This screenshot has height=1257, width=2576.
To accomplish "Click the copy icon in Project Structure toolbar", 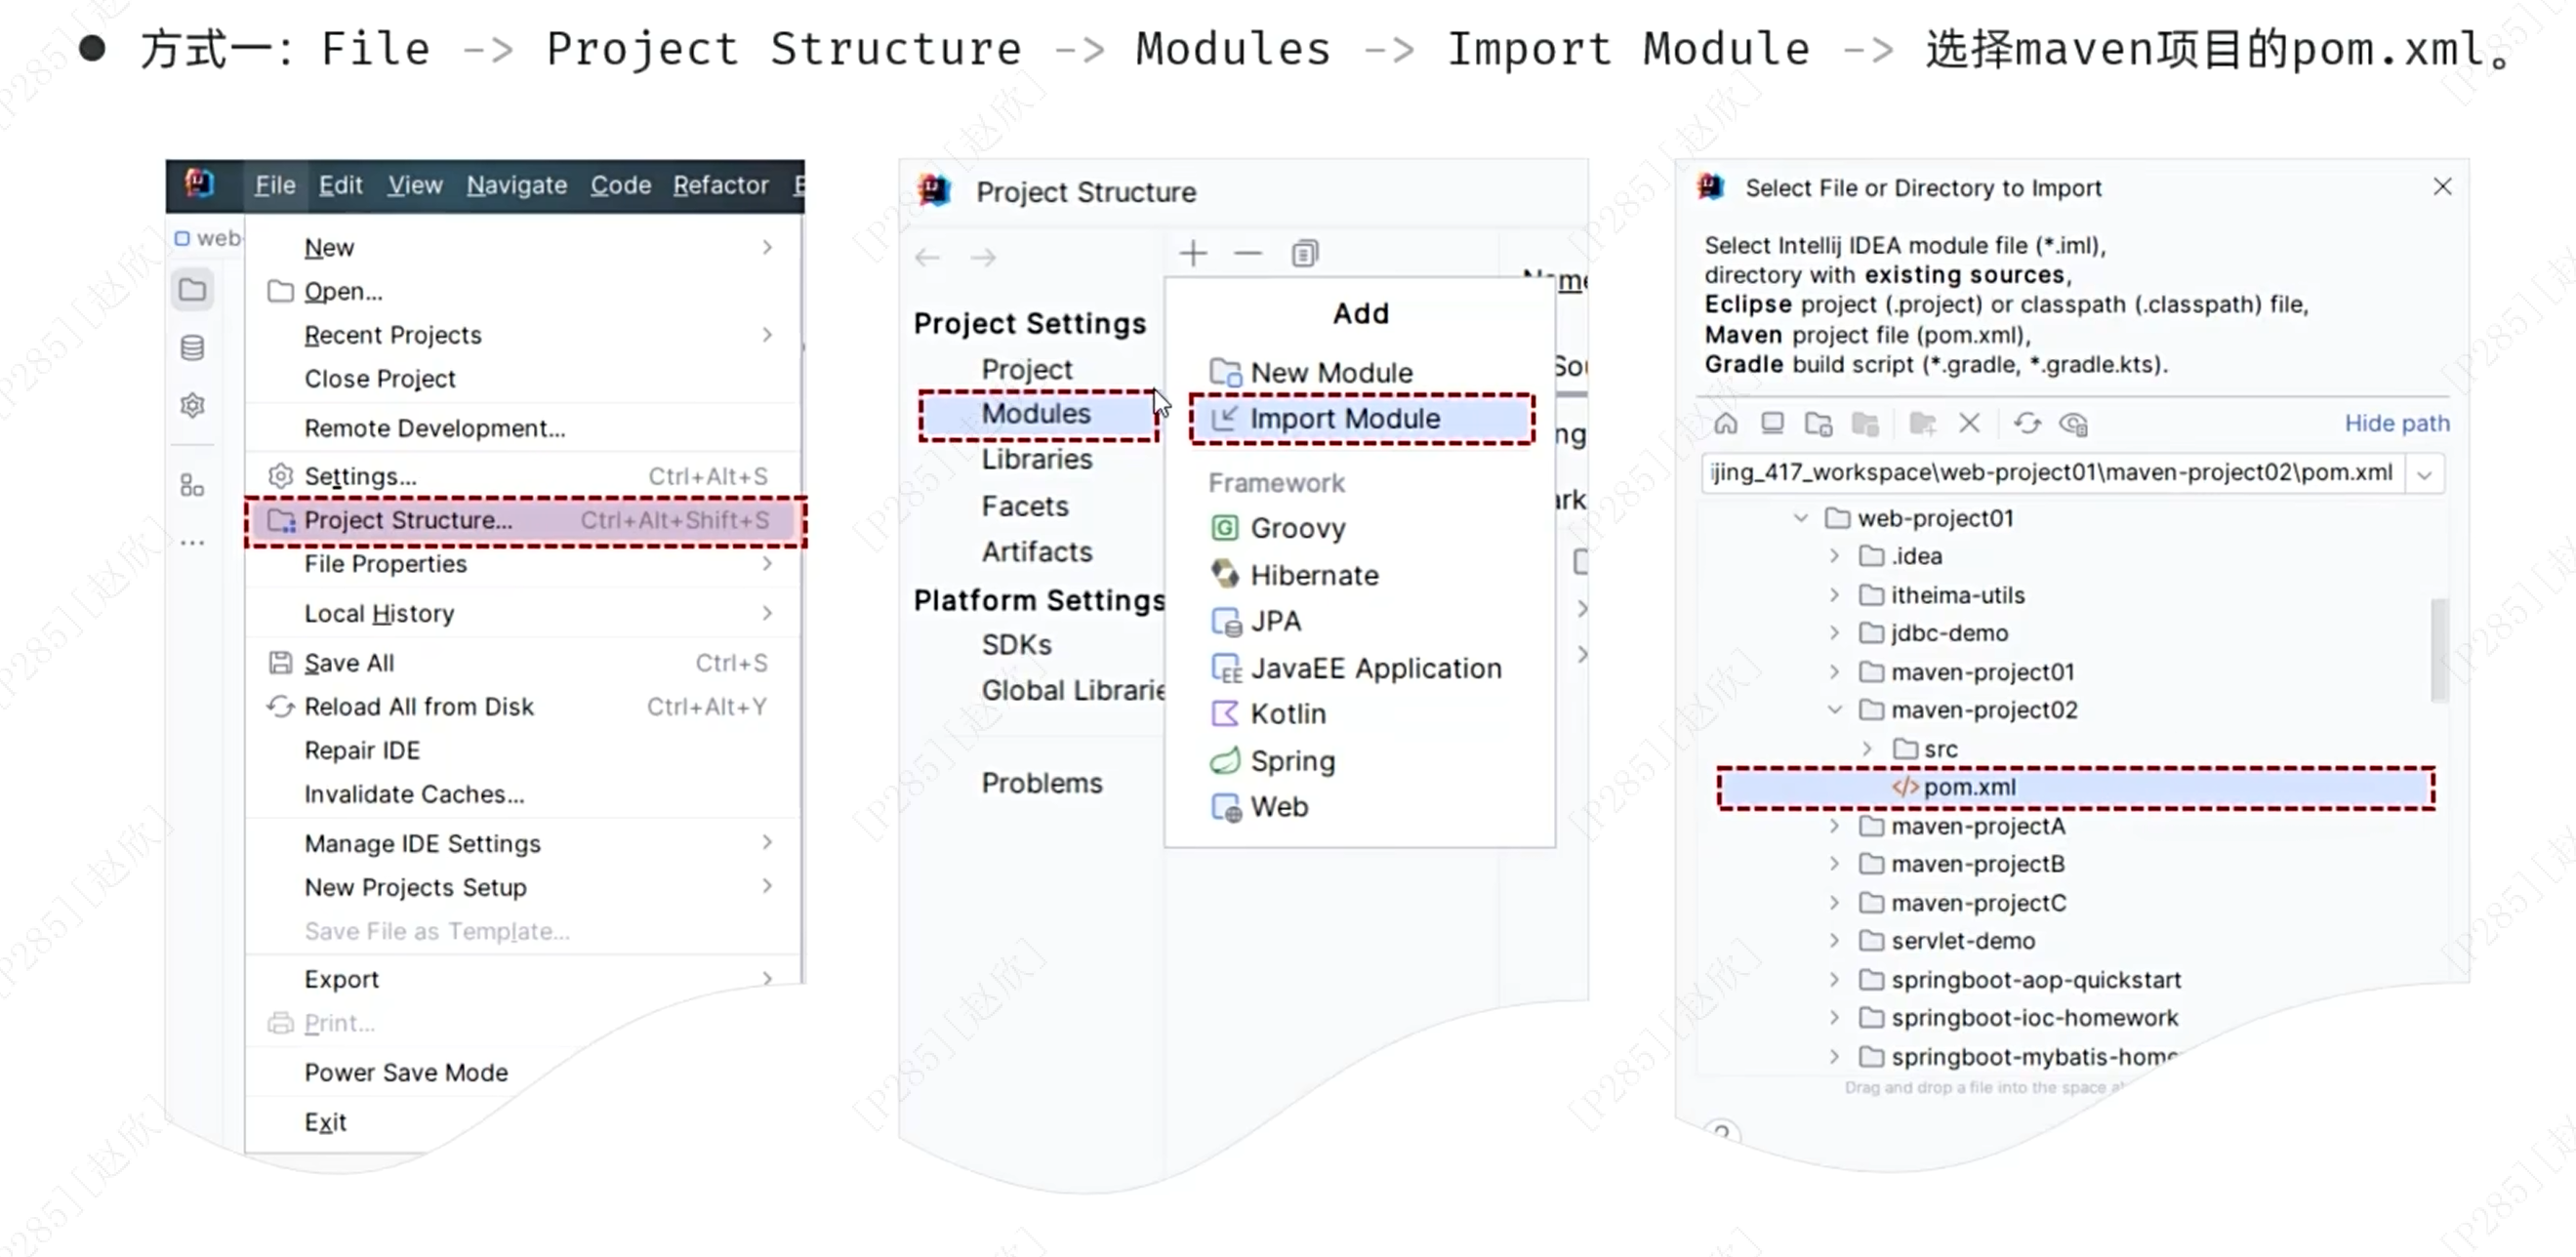I will (1304, 253).
